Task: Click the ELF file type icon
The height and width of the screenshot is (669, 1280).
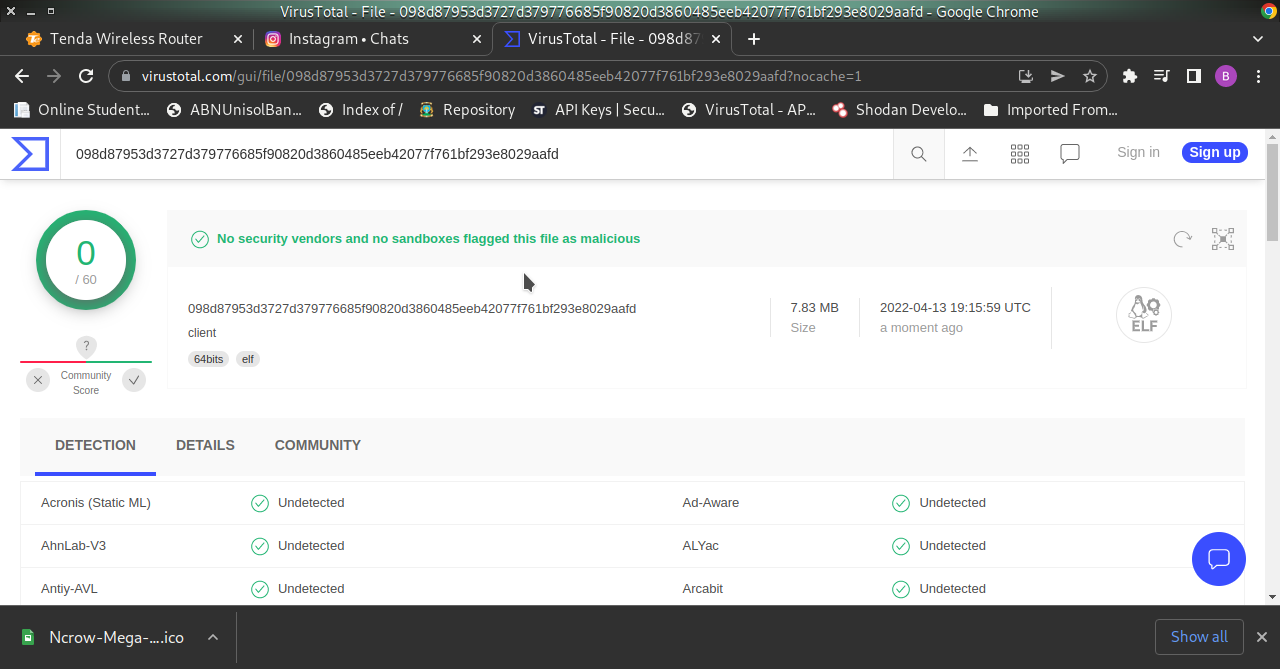Action: pos(1144,316)
